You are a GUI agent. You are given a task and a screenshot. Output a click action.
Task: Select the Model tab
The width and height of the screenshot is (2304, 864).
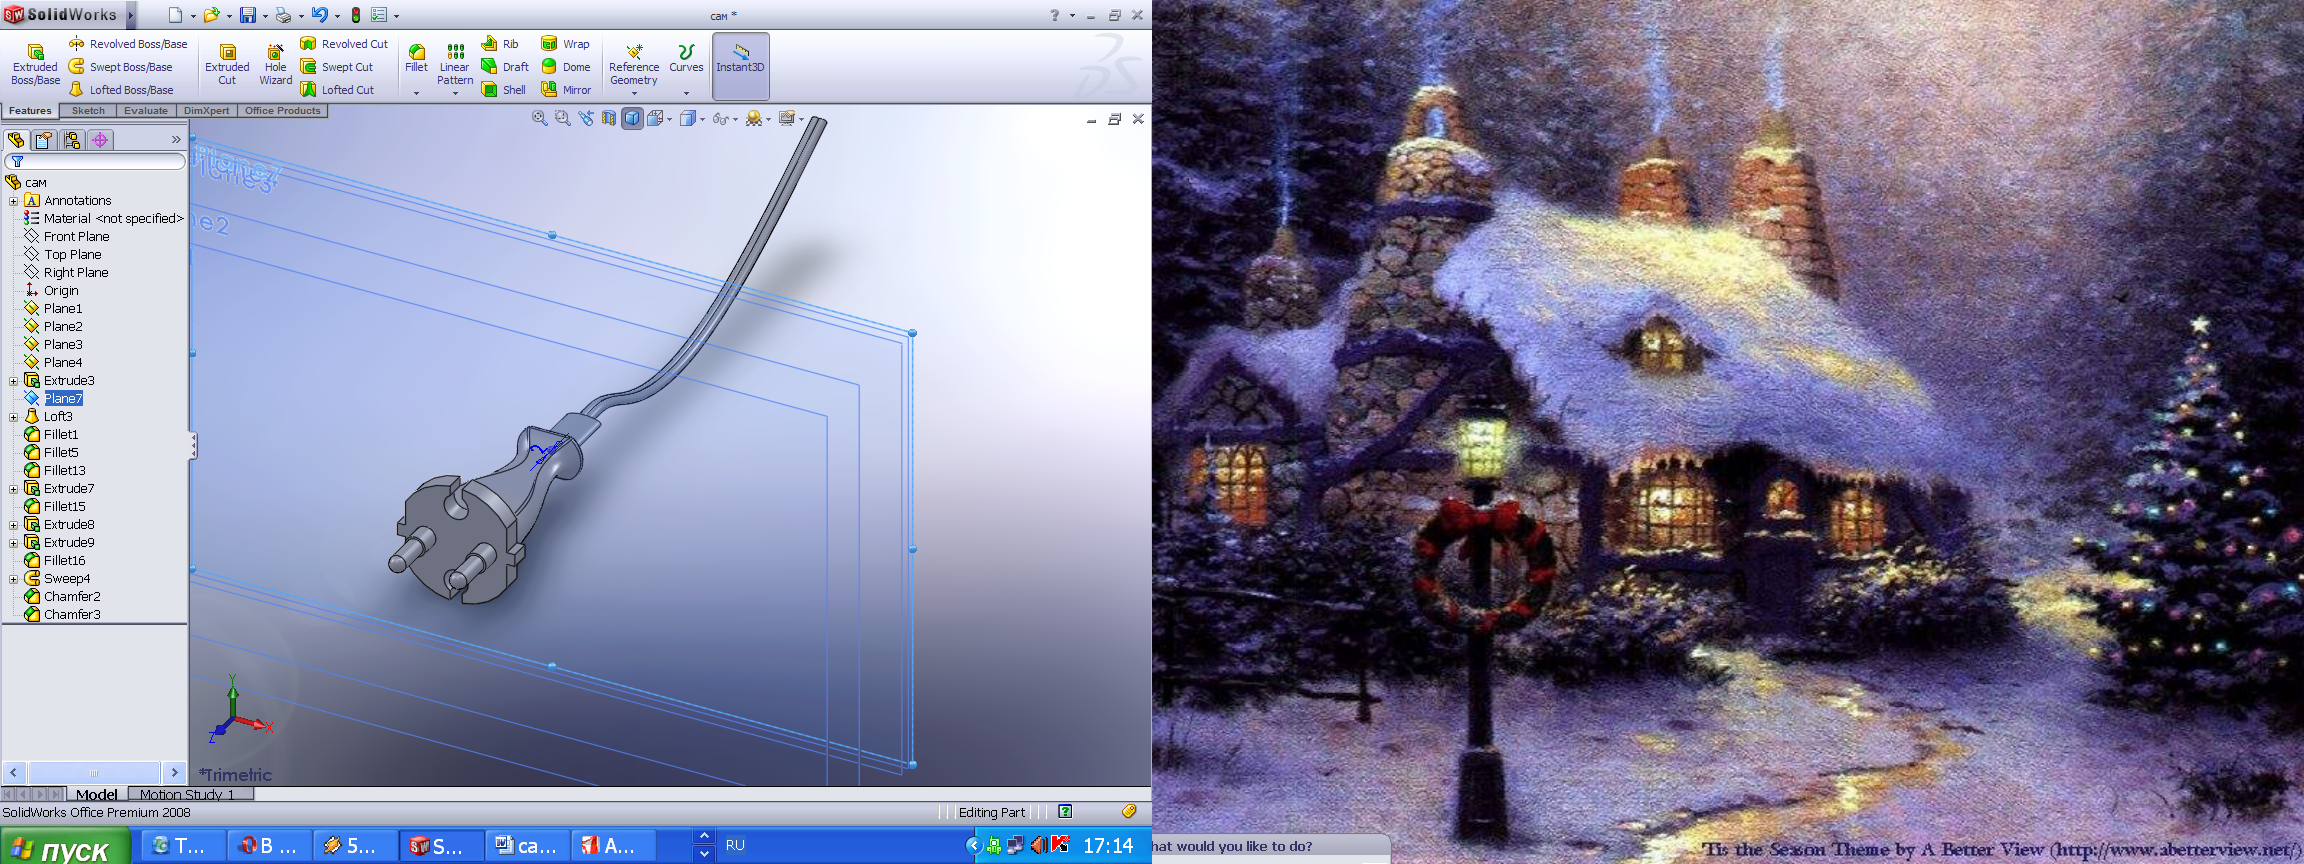coord(97,794)
